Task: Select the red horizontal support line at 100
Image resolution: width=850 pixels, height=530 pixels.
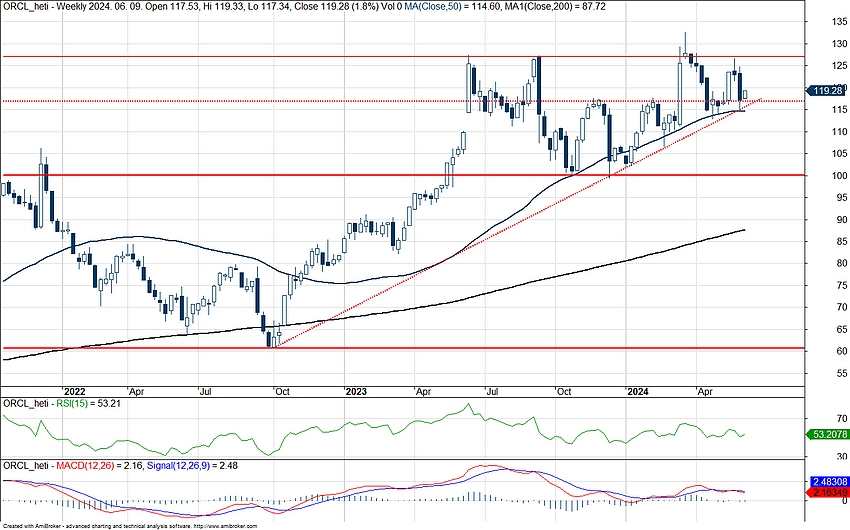Action: point(300,175)
